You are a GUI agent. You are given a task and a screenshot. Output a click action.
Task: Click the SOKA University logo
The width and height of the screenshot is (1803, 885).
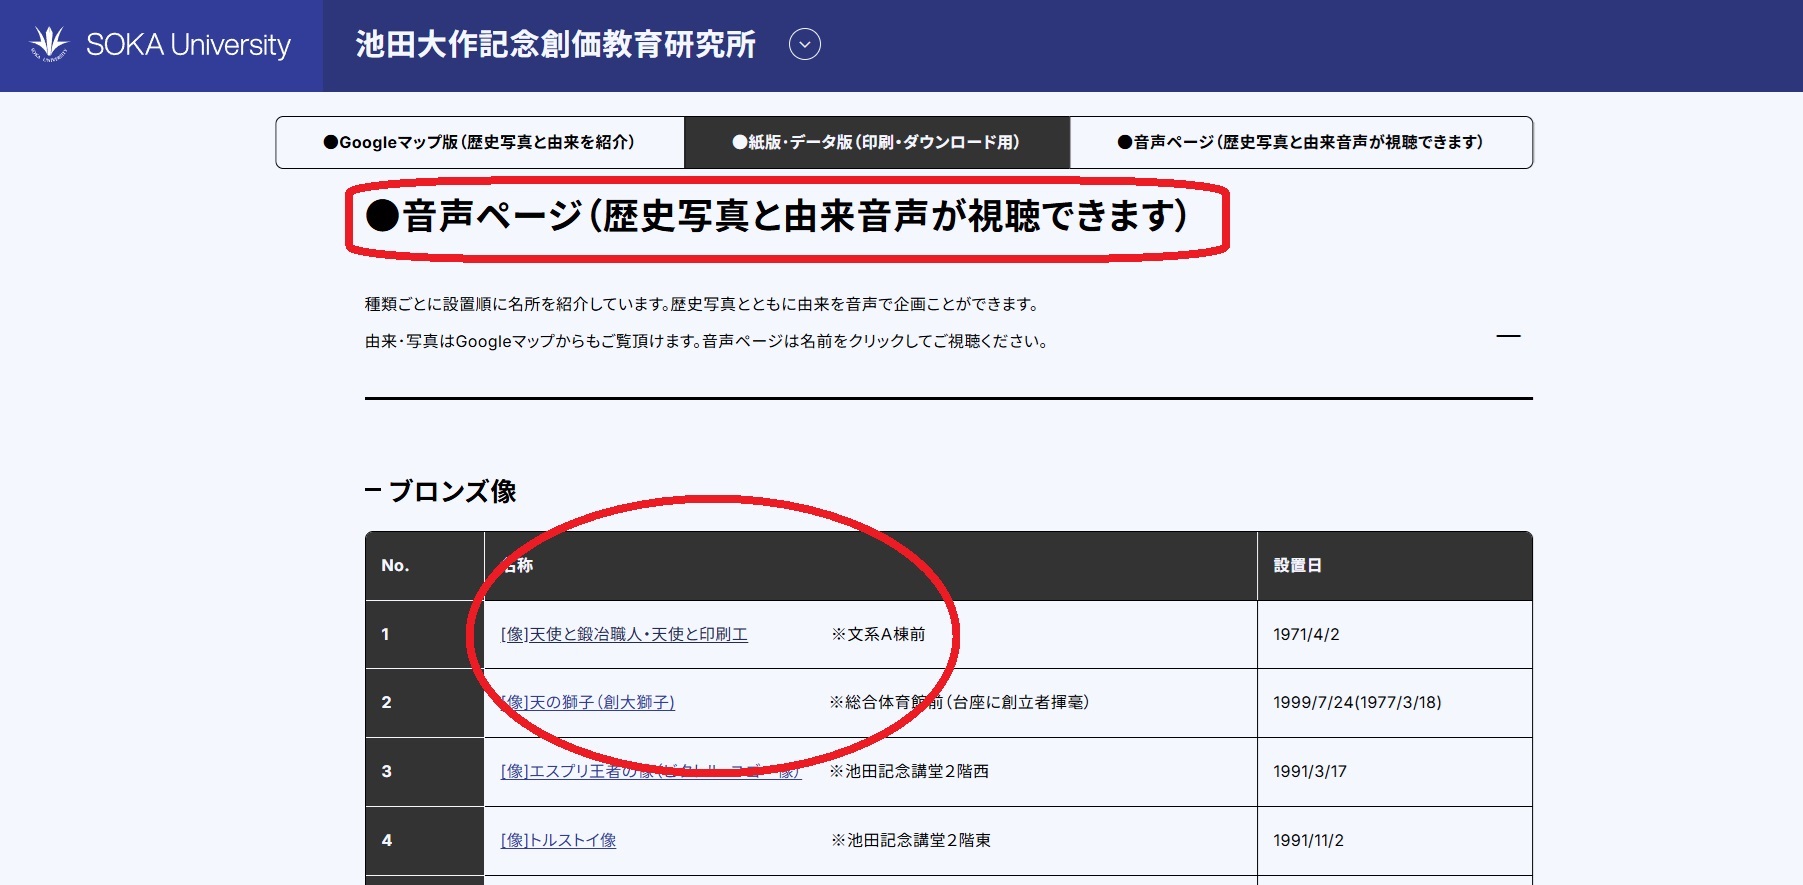point(161,45)
